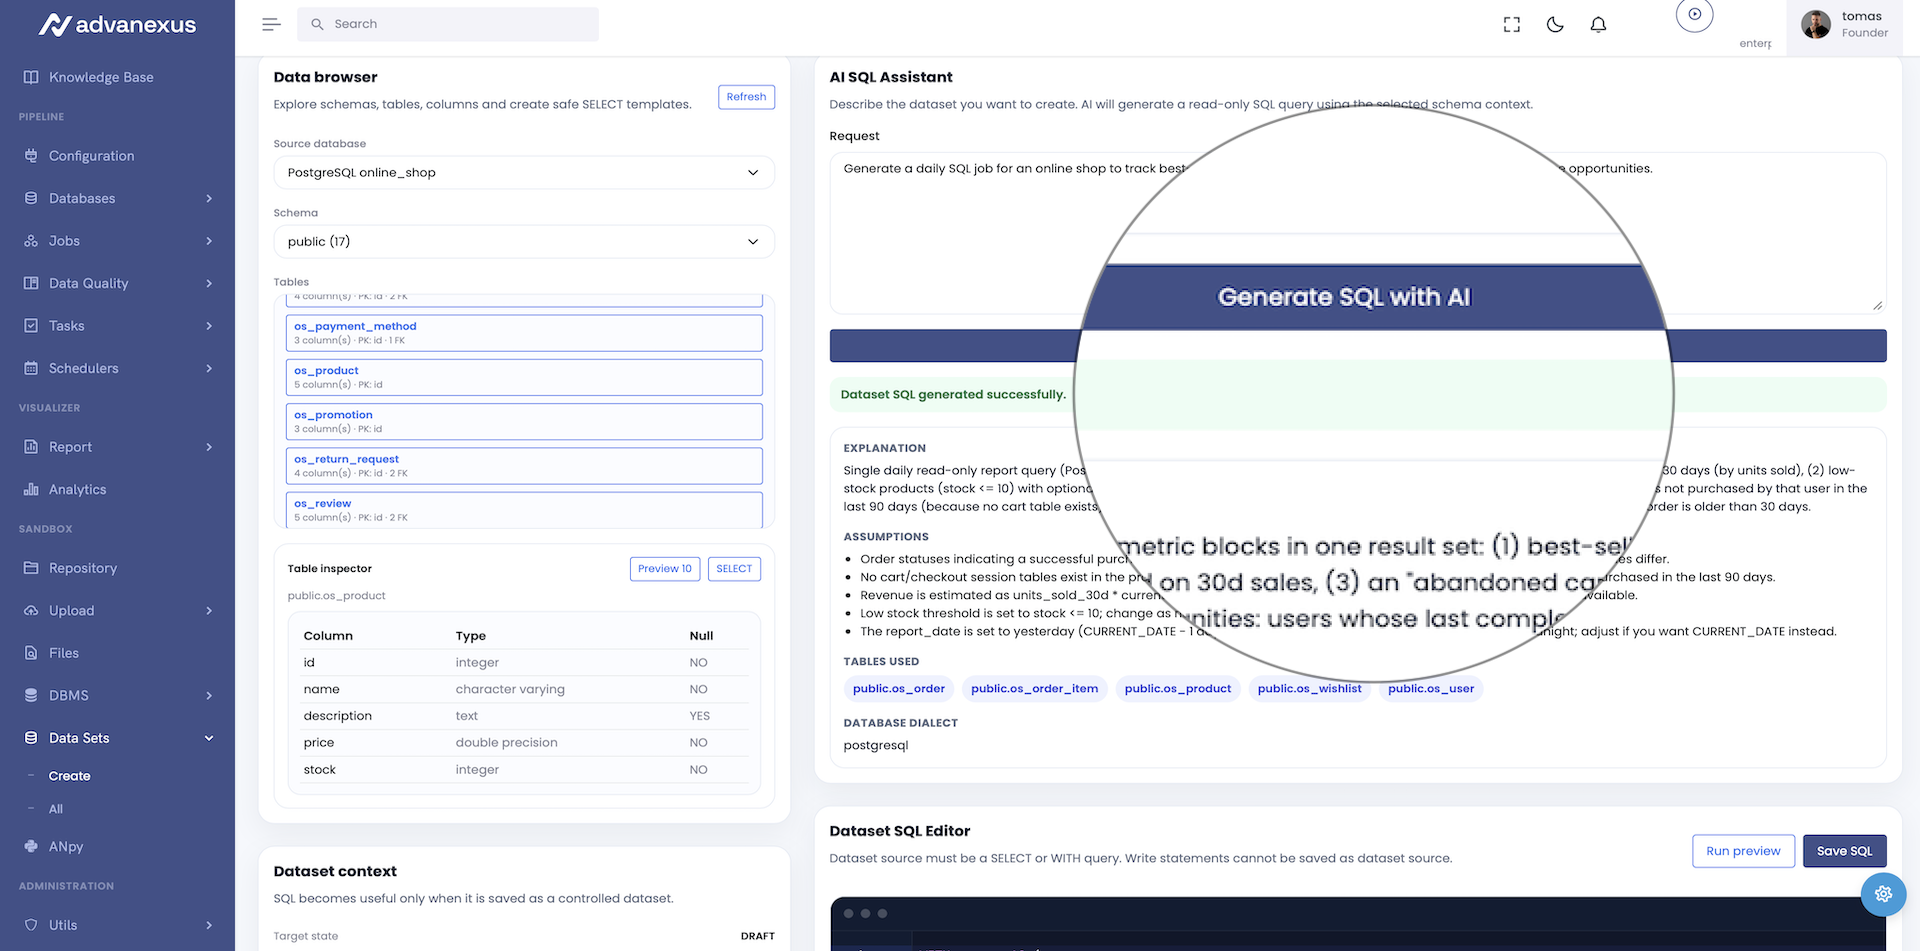Open the Report icon in the sidebar
Screen dimensions: 1920x951
[x=31, y=447]
